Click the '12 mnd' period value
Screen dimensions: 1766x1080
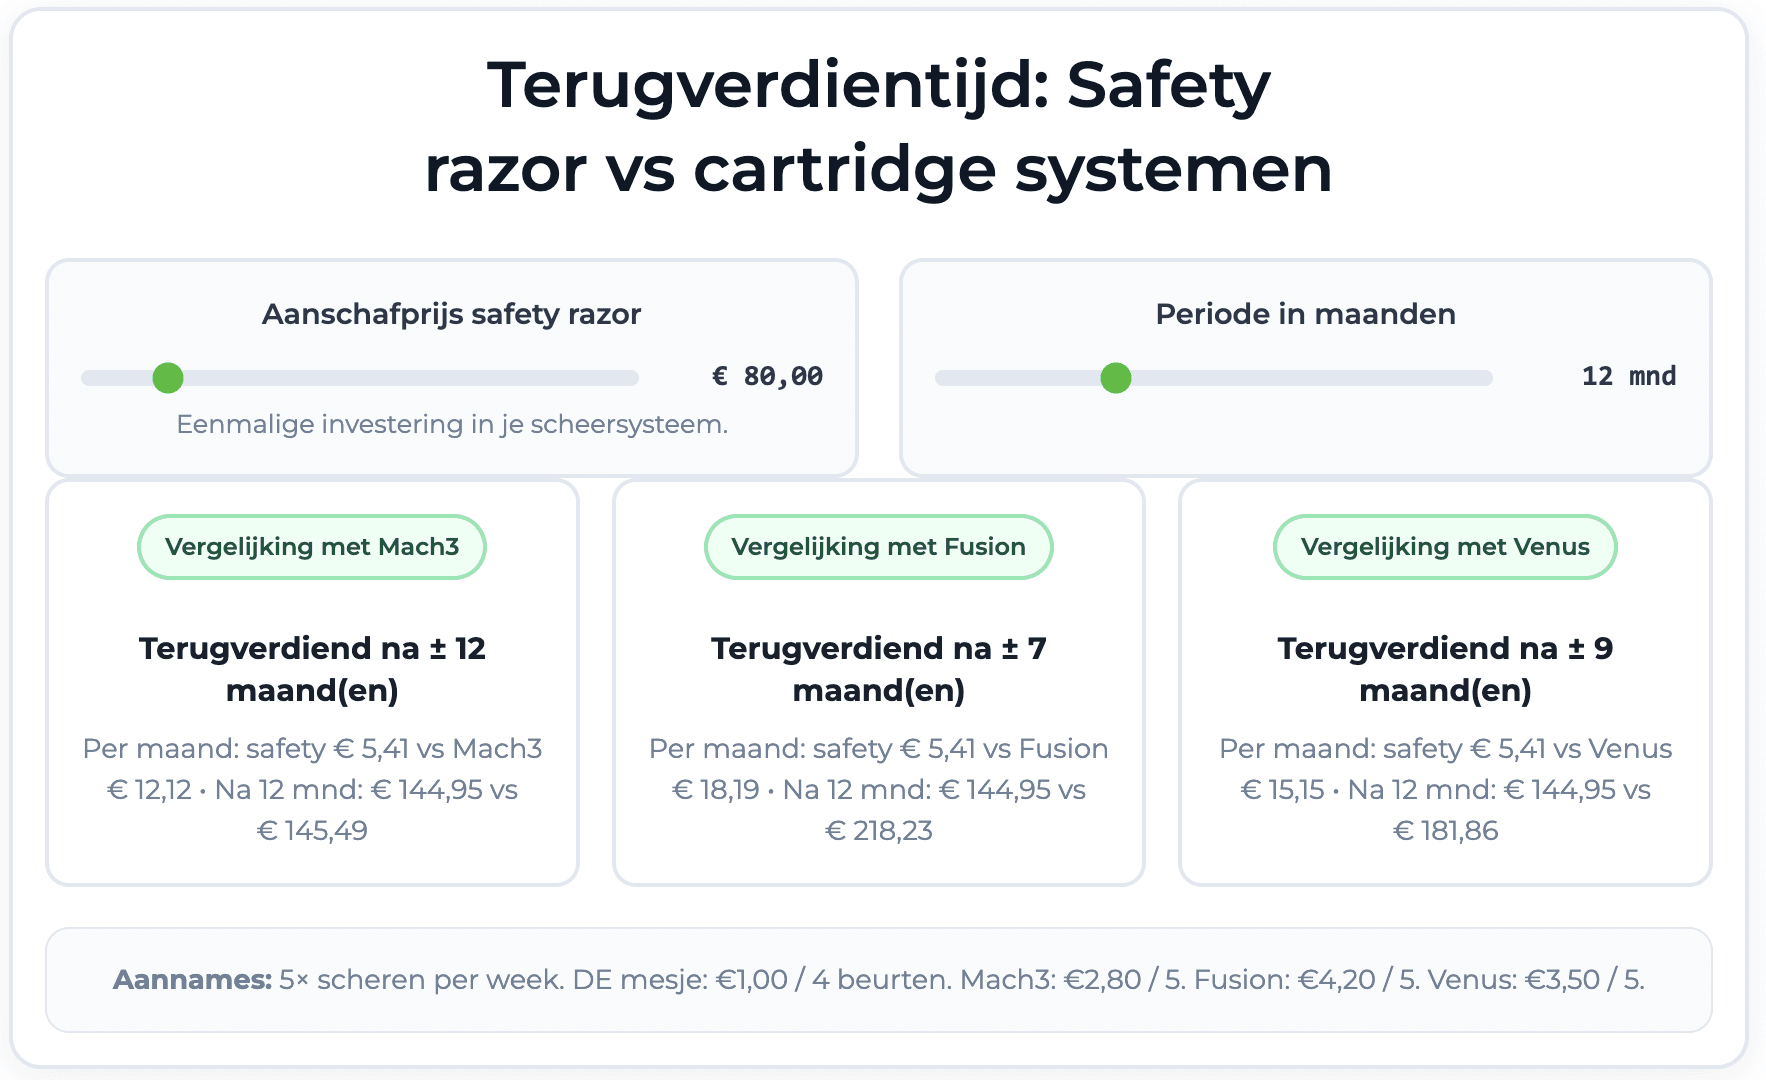click(1628, 377)
